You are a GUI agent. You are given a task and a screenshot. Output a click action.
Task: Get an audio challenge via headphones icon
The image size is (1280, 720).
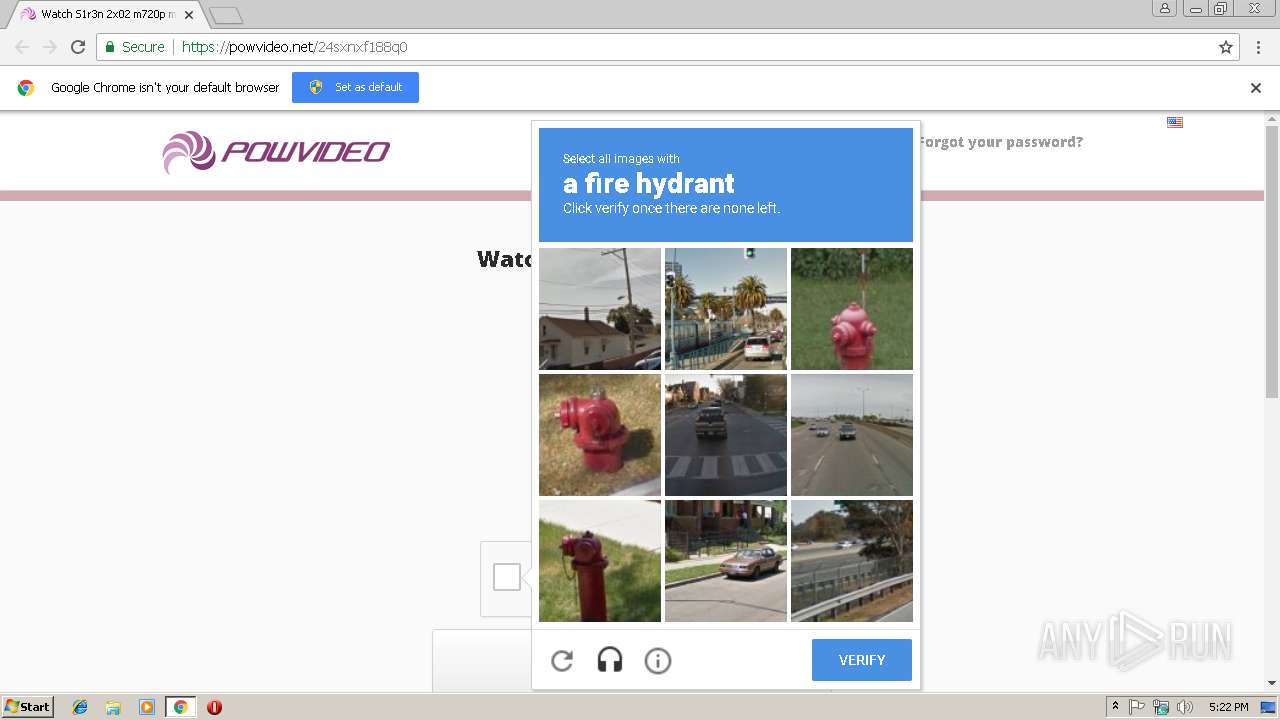pyautogui.click(x=610, y=660)
